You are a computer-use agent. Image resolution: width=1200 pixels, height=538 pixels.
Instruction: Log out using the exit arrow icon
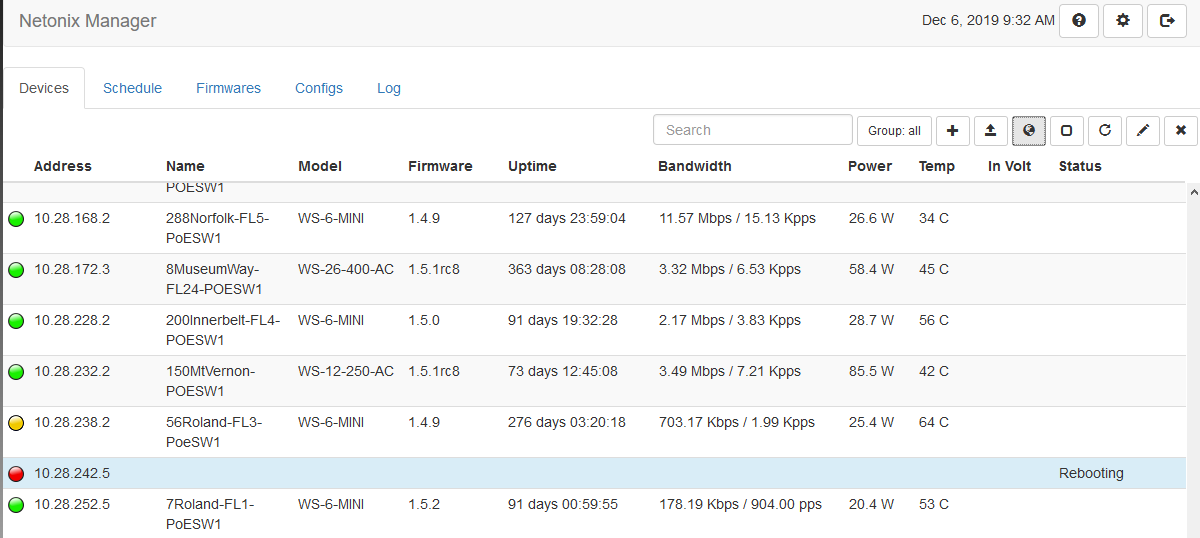[x=1167, y=21]
